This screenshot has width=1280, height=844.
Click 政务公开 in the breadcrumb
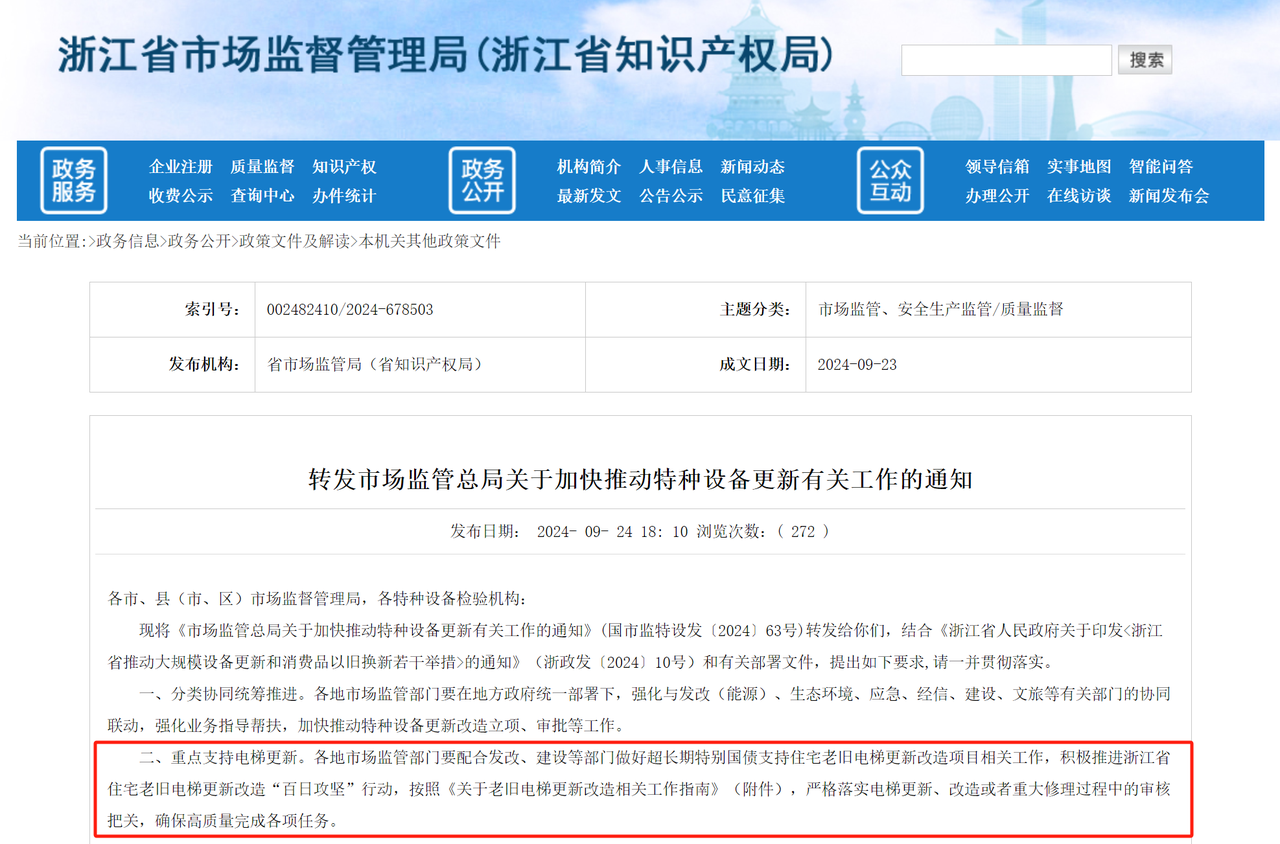199,241
